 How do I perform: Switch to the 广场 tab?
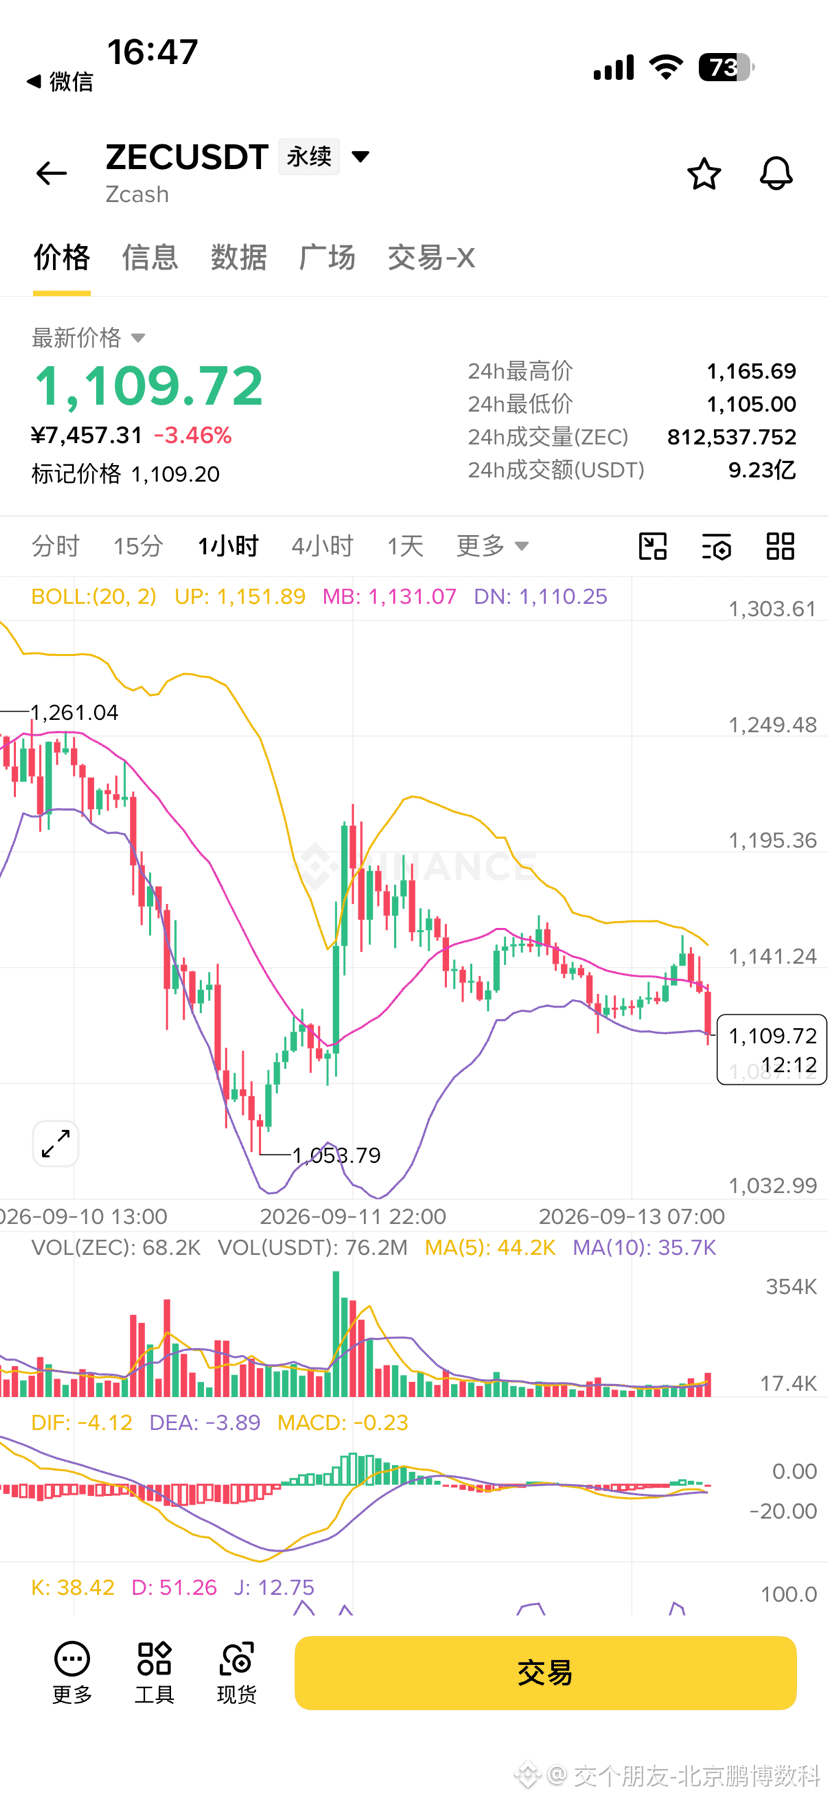pyautogui.click(x=327, y=258)
